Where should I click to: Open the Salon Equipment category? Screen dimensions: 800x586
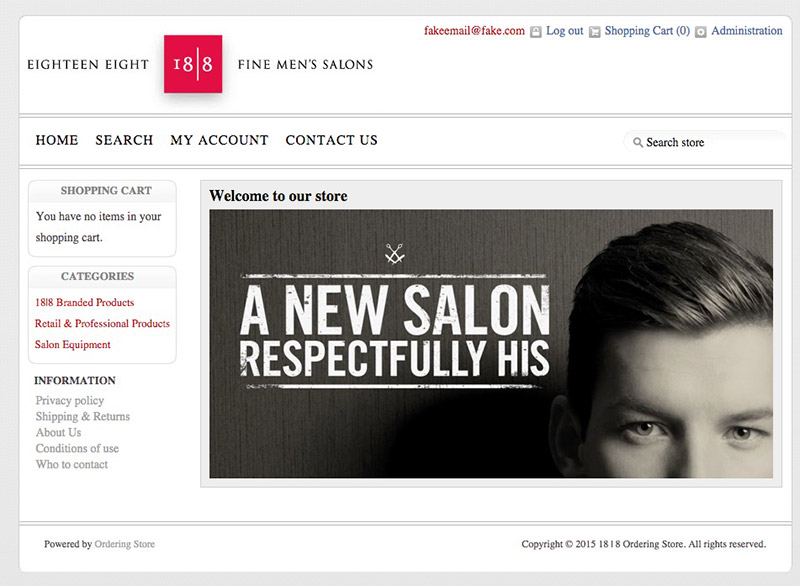(72, 344)
